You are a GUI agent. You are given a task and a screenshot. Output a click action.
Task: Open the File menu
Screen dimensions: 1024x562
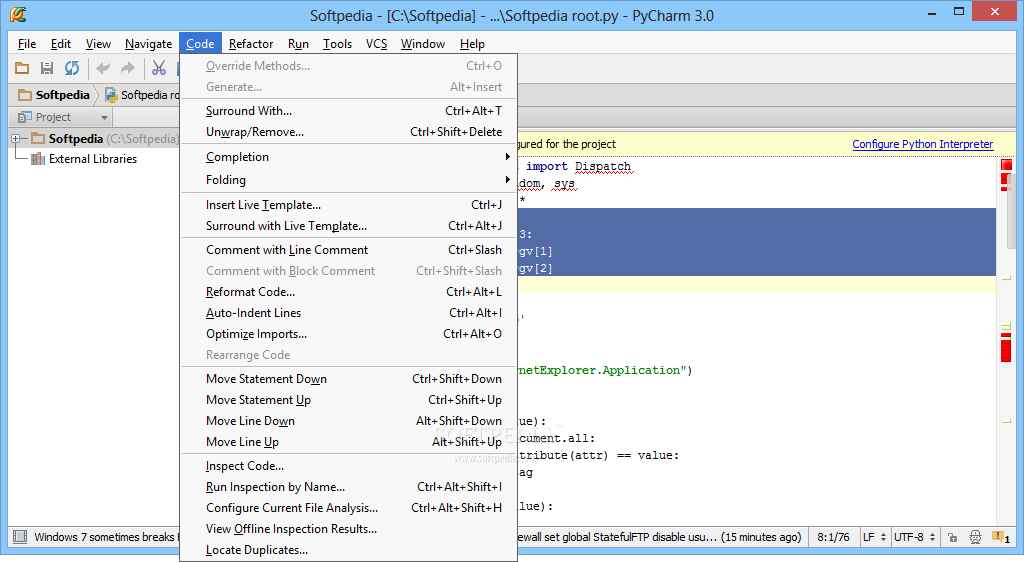(27, 44)
